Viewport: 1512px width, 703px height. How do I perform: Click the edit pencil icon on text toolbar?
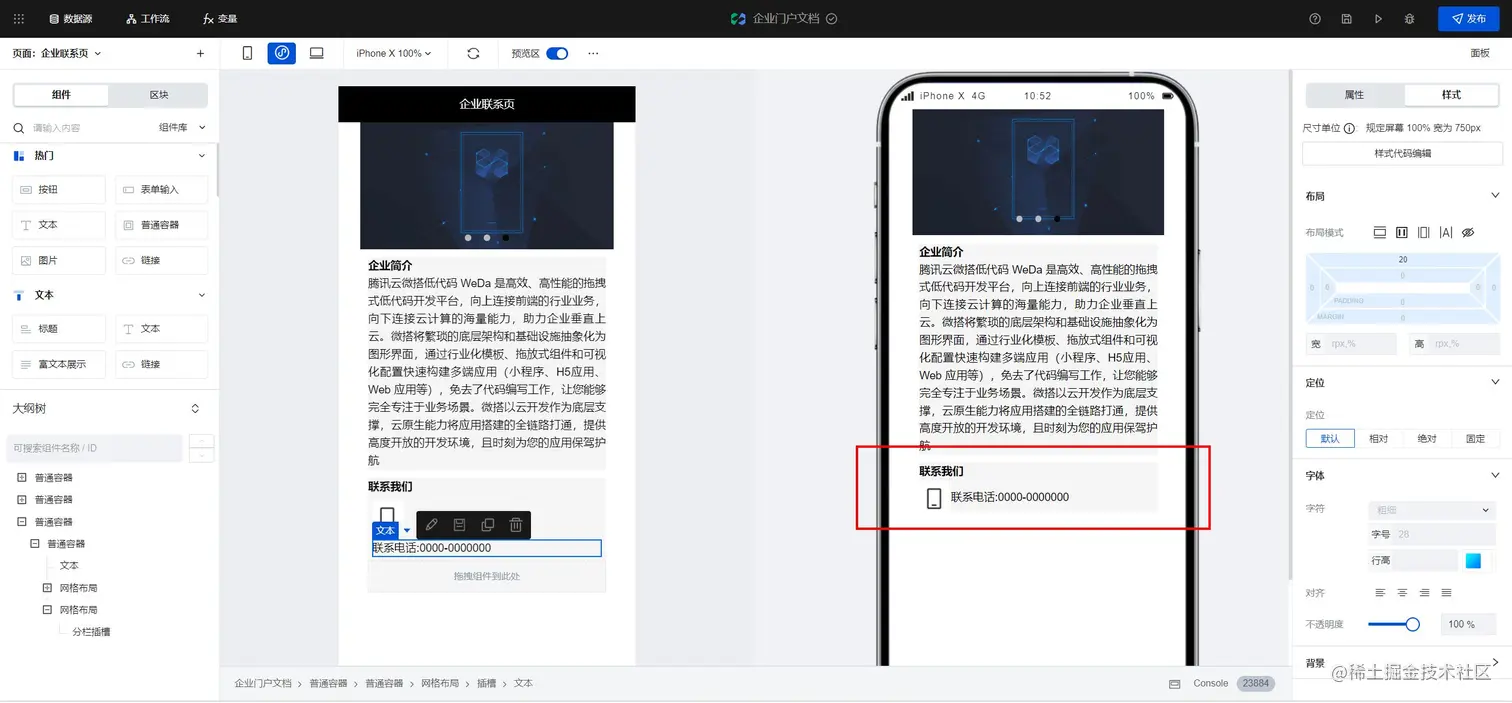pos(432,525)
